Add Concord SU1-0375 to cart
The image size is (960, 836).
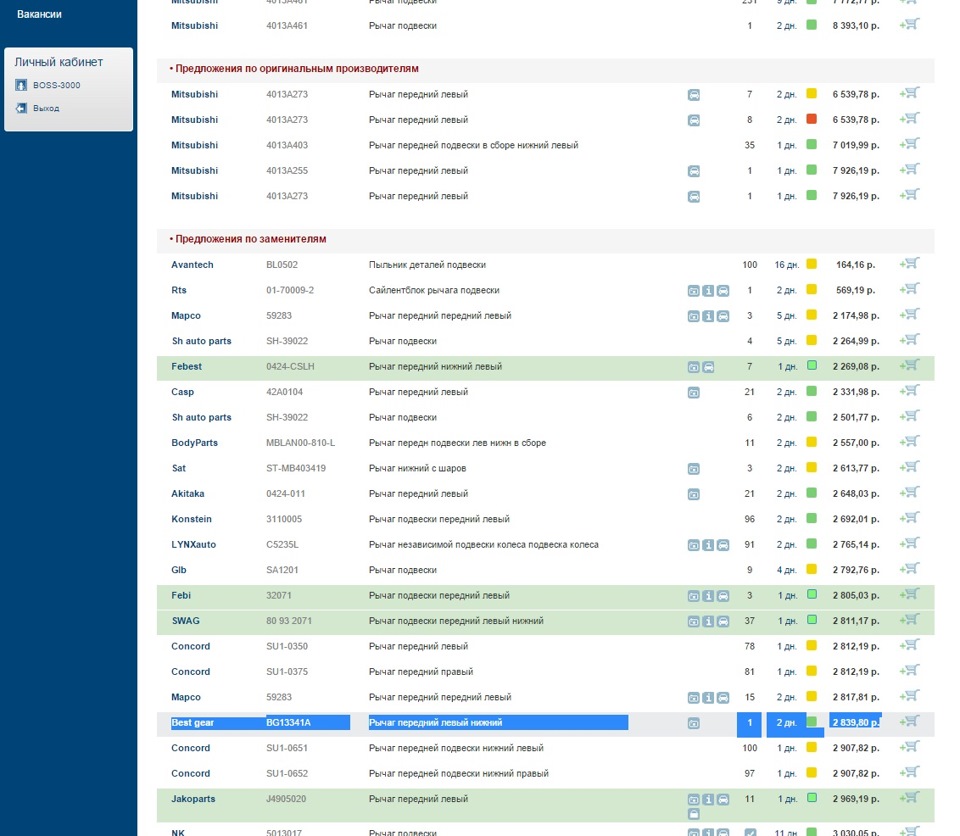click(x=910, y=671)
